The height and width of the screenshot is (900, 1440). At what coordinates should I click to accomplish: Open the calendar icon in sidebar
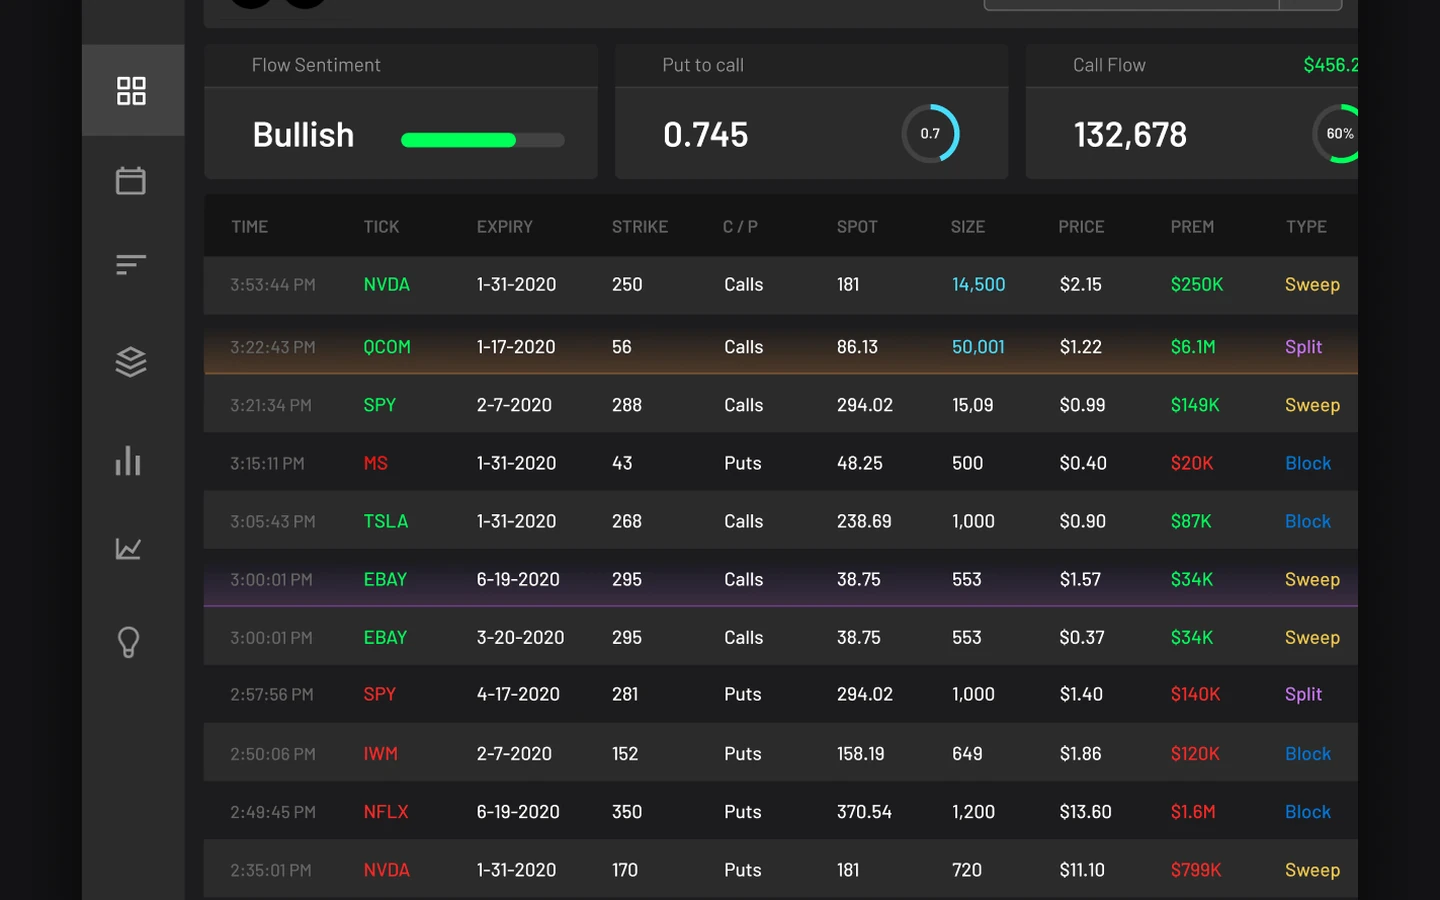(131, 180)
